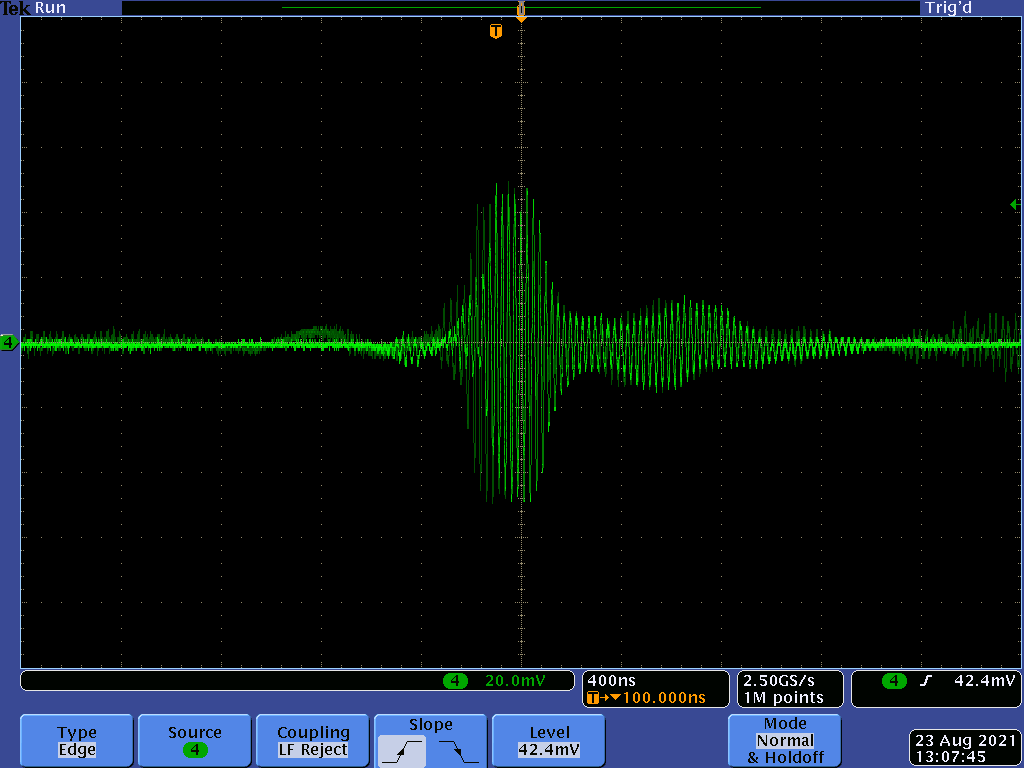
Task: Click the channel 4 ground reference marker
Action: pyautogui.click(x=9, y=344)
